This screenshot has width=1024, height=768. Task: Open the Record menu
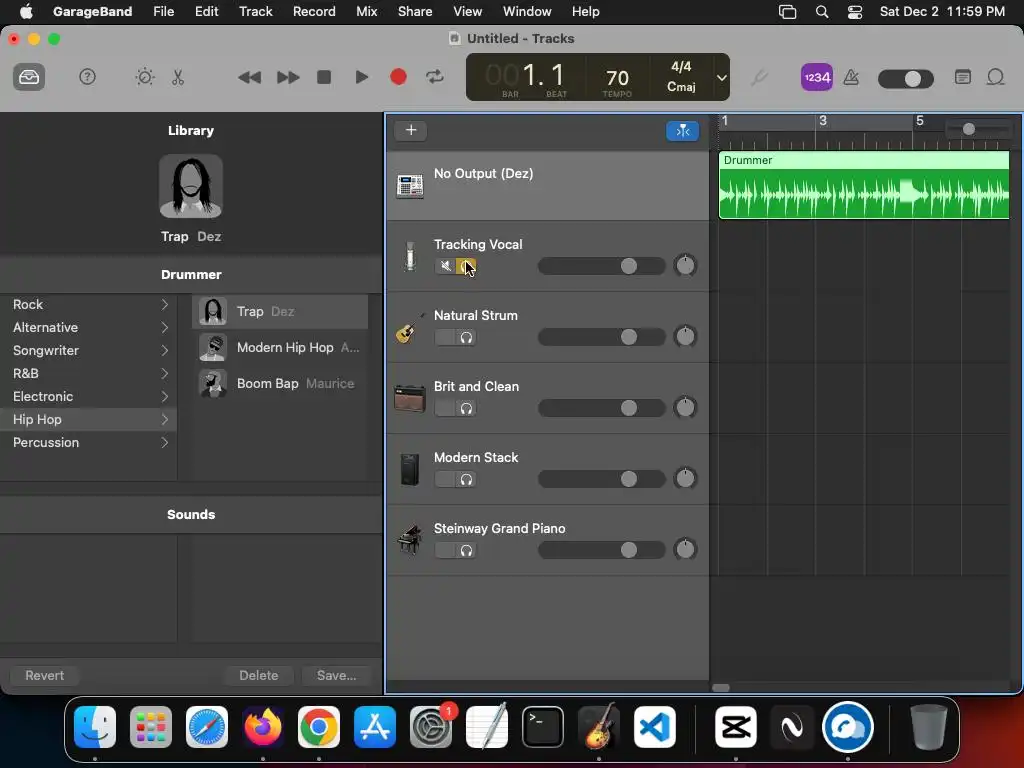[x=314, y=11]
